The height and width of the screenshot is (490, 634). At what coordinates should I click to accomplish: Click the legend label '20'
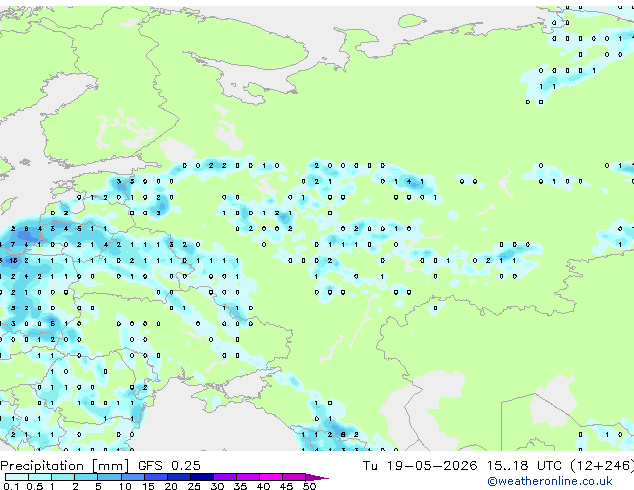tap(171, 486)
